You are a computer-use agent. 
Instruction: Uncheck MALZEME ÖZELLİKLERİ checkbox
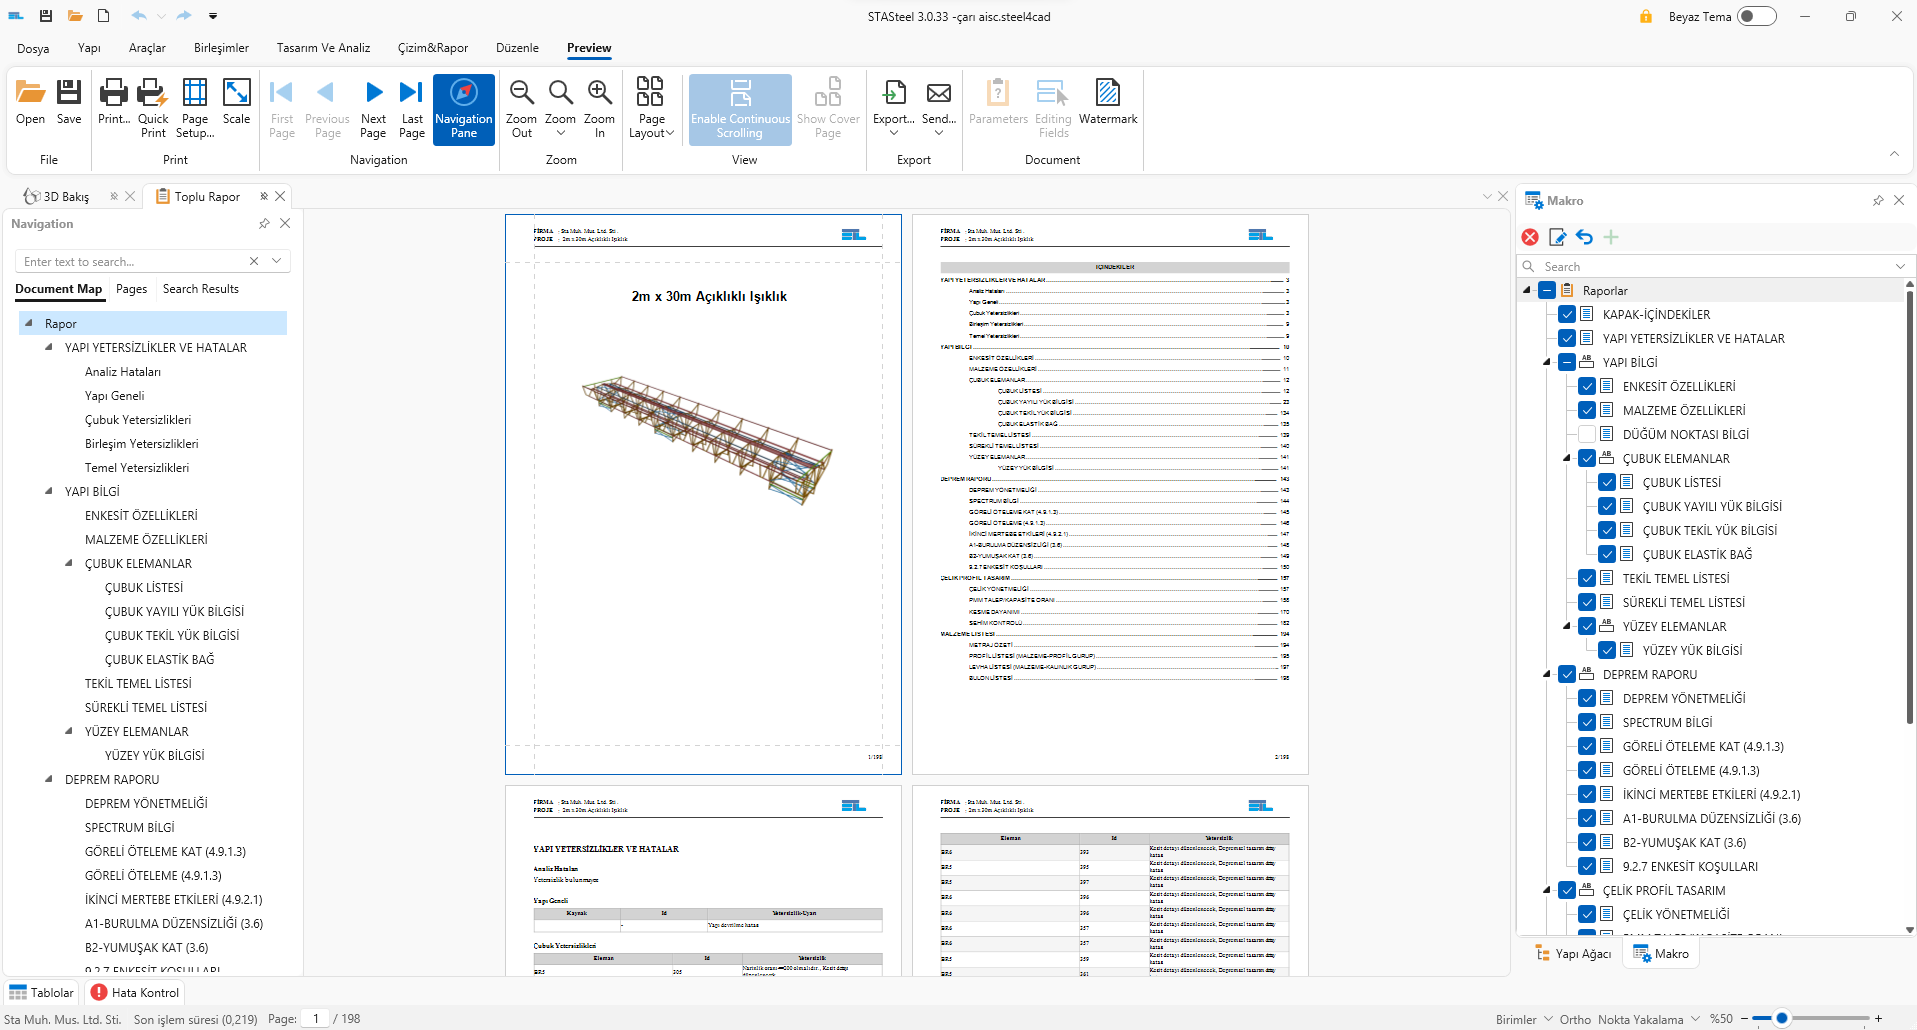pos(1587,410)
